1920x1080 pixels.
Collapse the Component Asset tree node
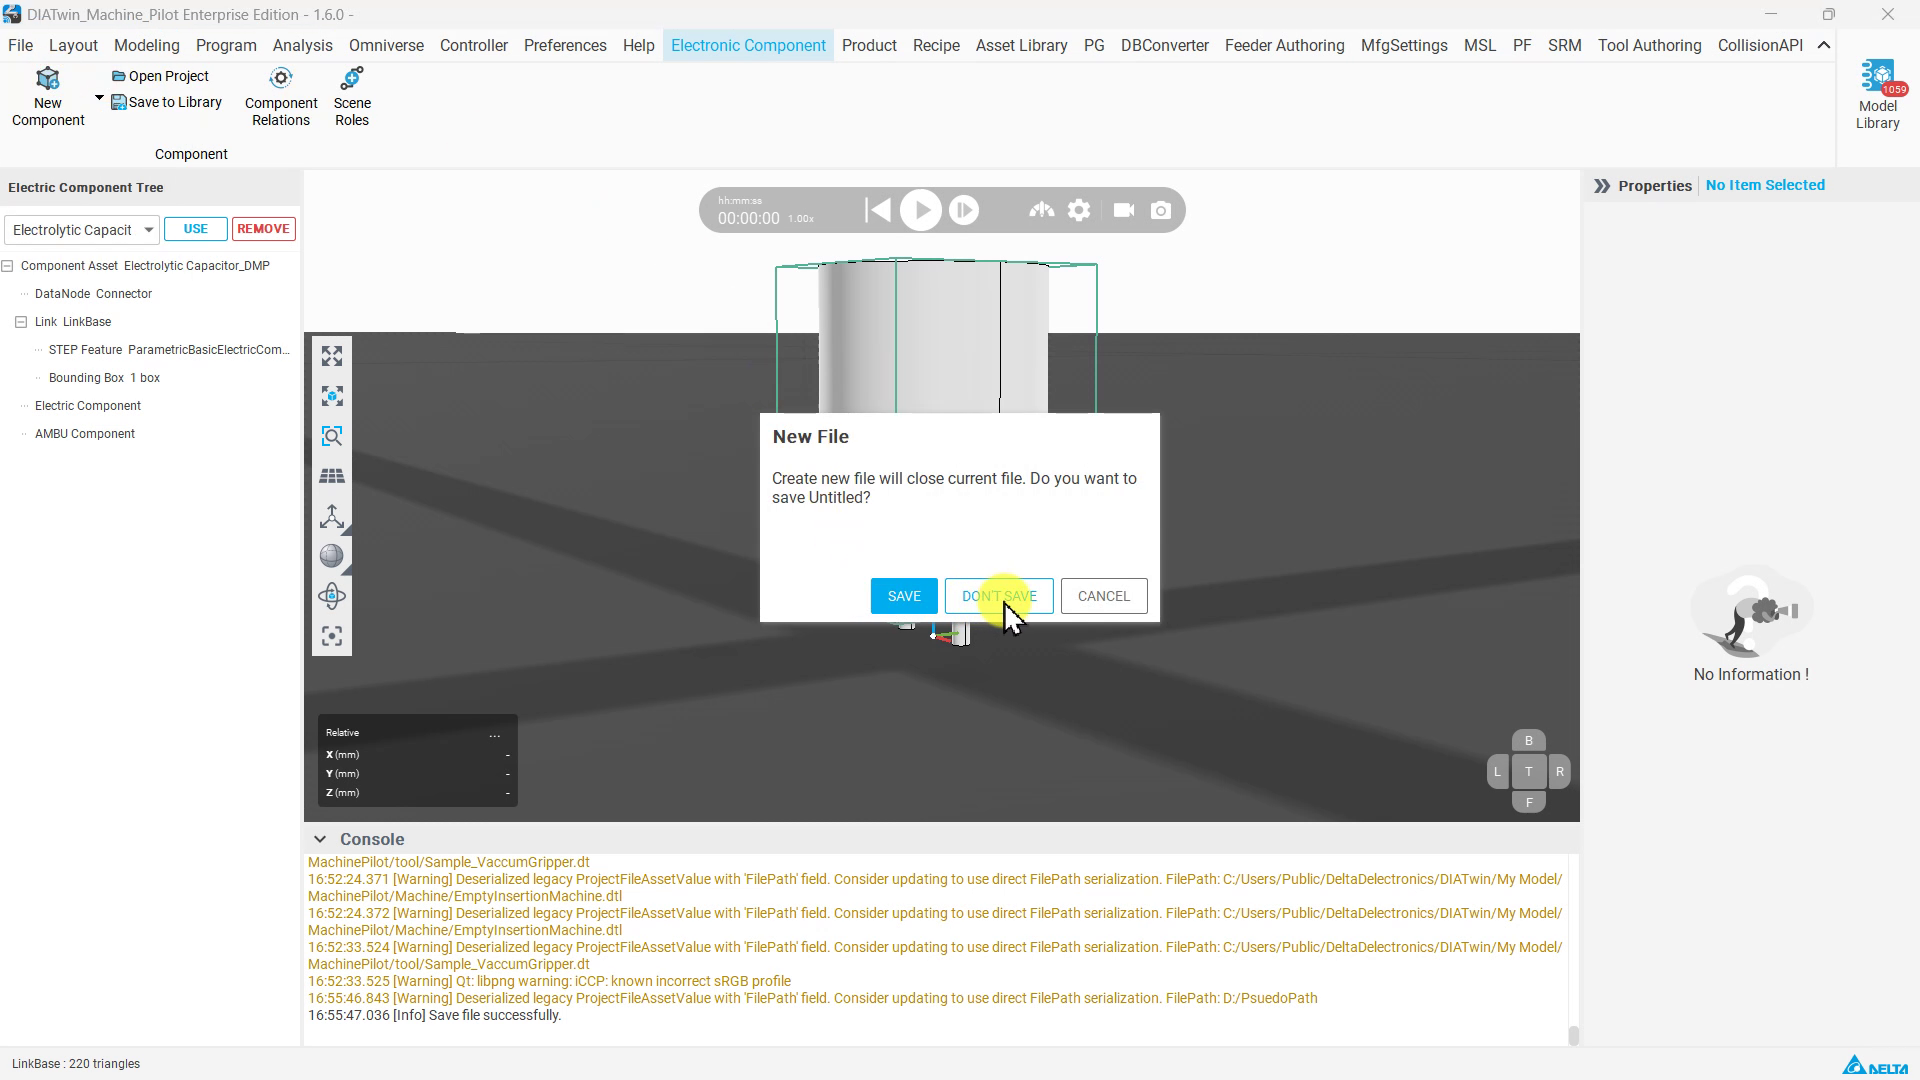pos(7,266)
